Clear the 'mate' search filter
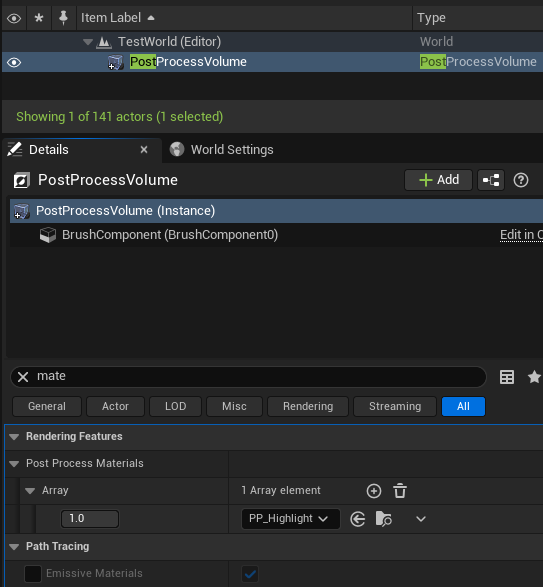 coord(23,377)
